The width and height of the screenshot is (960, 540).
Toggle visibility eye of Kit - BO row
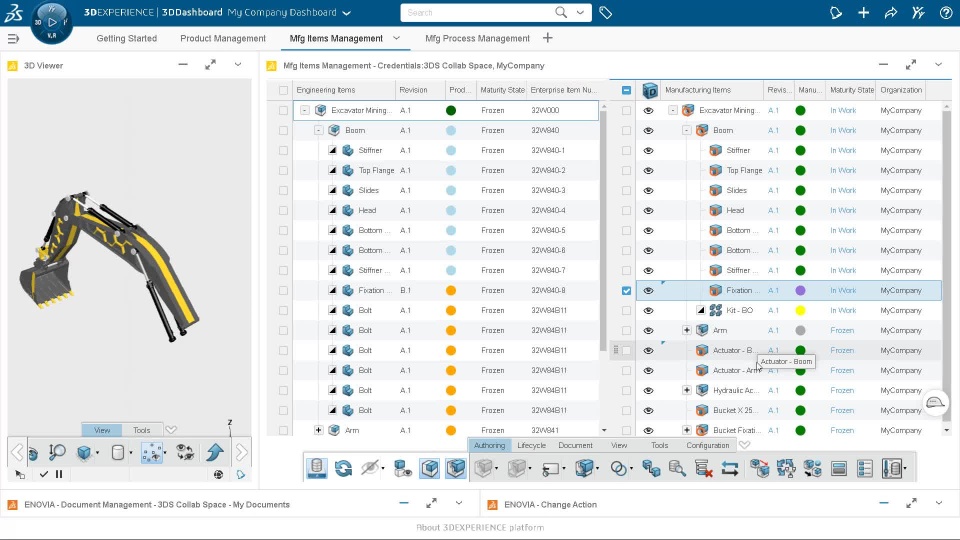click(648, 310)
